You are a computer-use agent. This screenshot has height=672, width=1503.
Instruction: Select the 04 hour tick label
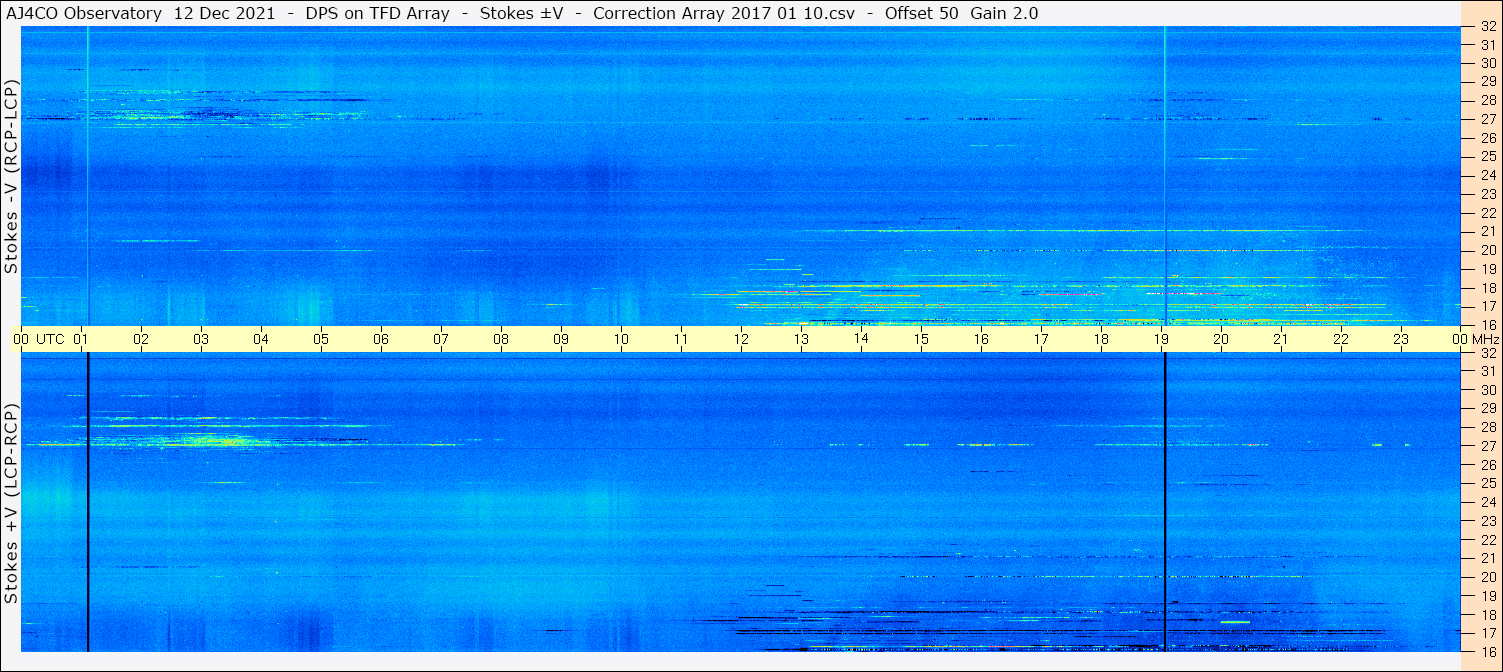click(262, 340)
